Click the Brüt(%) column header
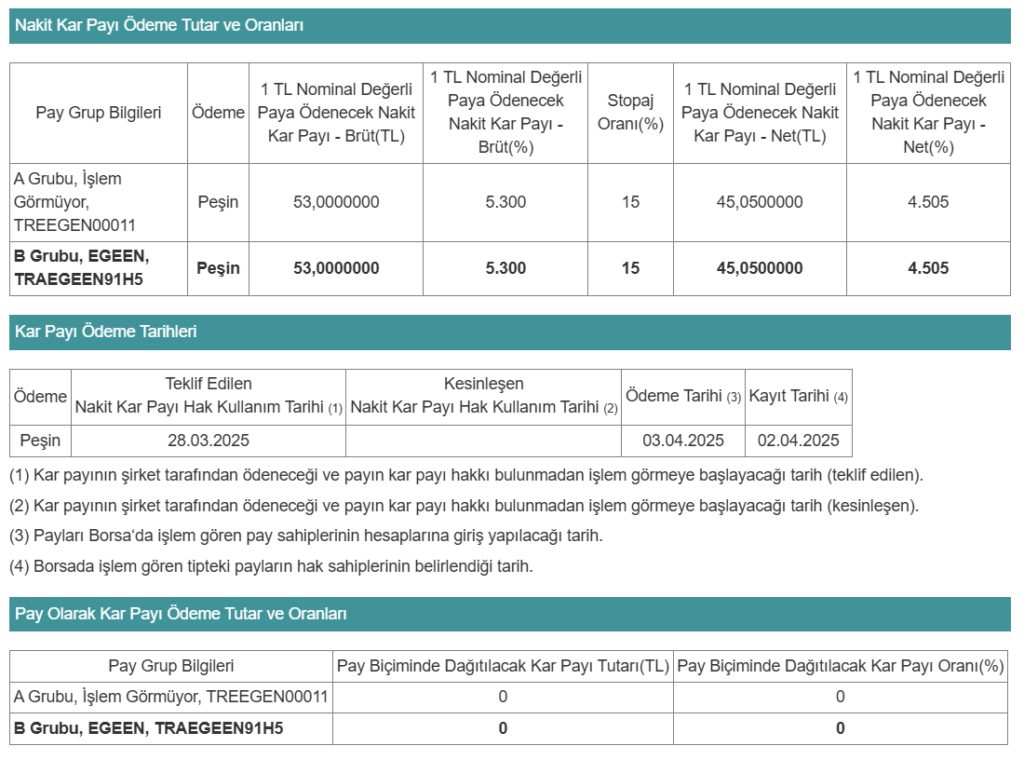Image resolution: width=1024 pixels, height=760 pixels. pos(505,112)
